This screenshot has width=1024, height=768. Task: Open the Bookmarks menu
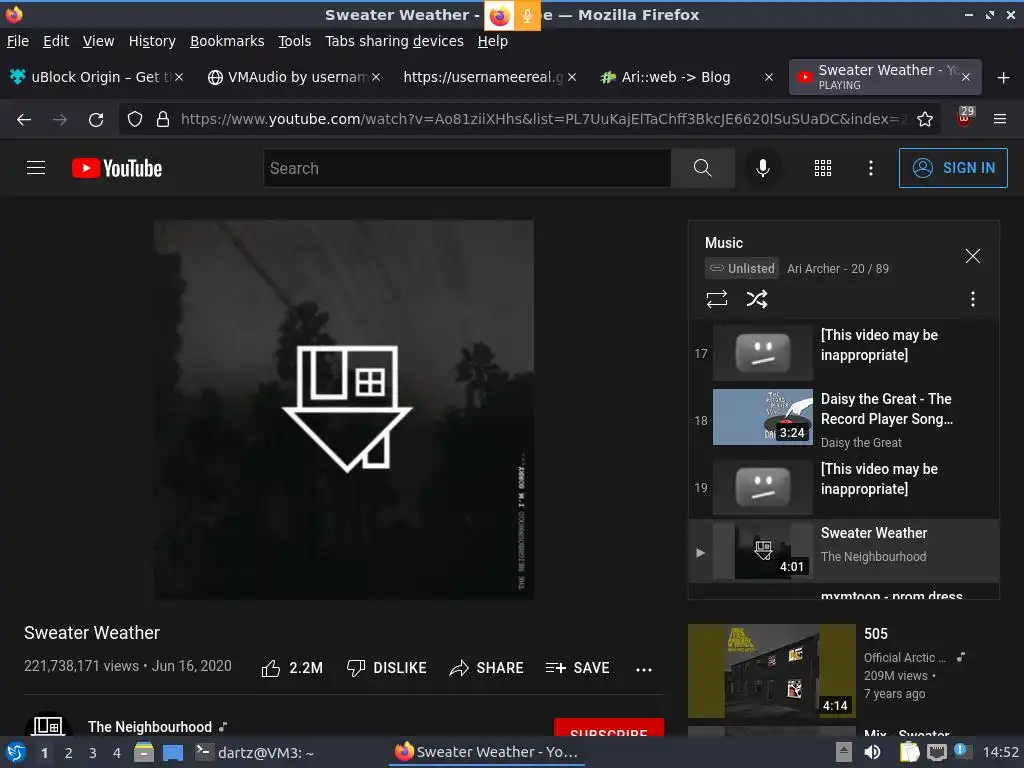tap(227, 41)
